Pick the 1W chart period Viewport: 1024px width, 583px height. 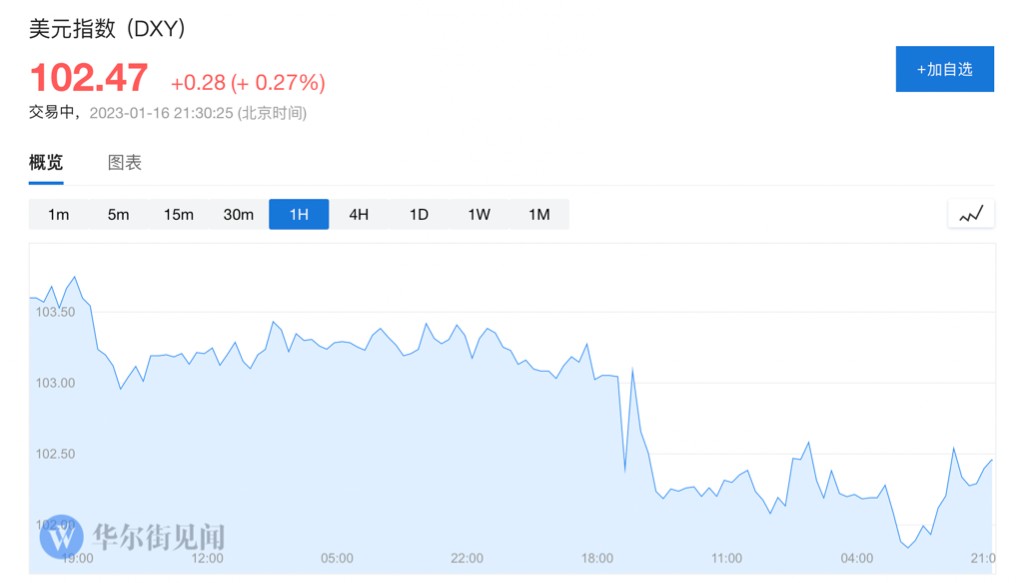479,214
